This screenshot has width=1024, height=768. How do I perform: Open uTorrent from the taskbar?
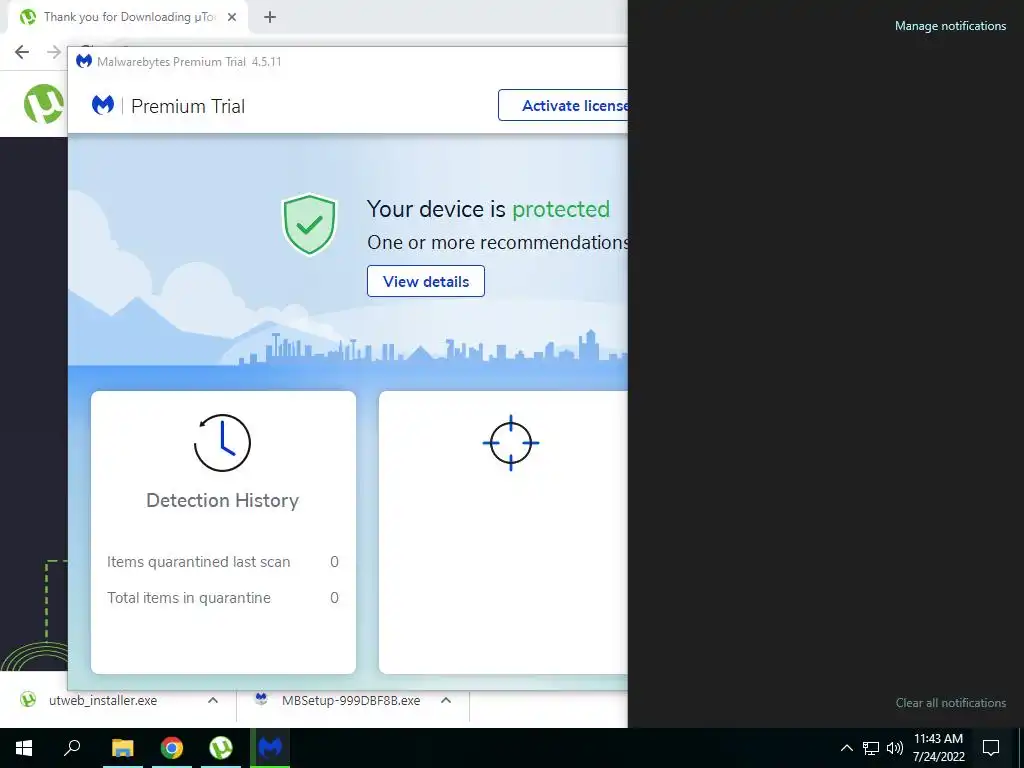click(221, 748)
